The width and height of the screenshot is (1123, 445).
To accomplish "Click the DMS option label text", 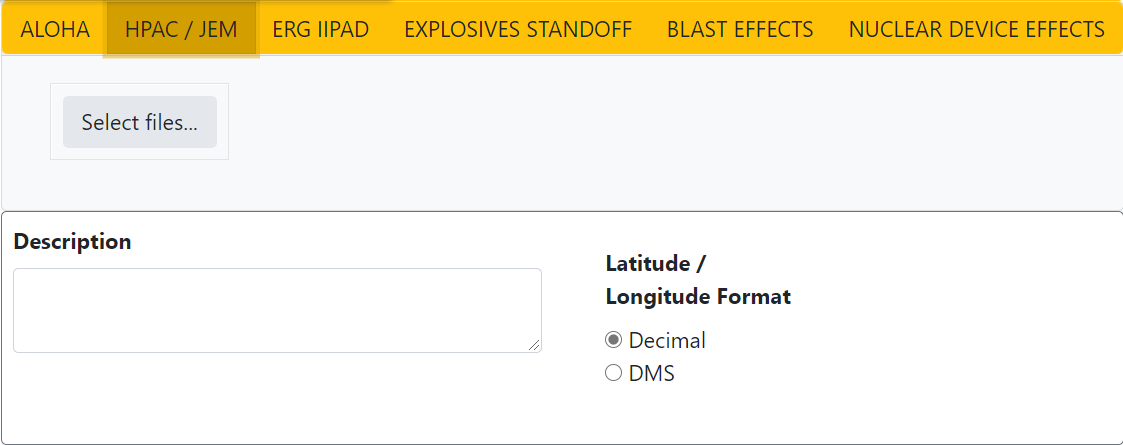I will coord(651,374).
